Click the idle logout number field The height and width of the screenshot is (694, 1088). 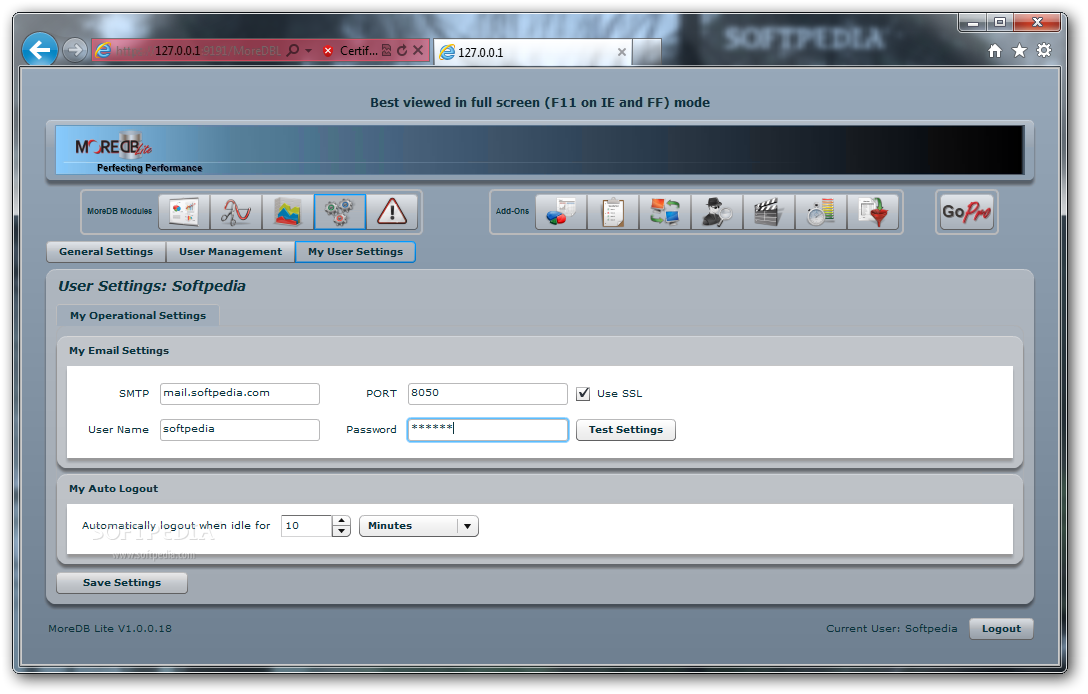pyautogui.click(x=307, y=526)
